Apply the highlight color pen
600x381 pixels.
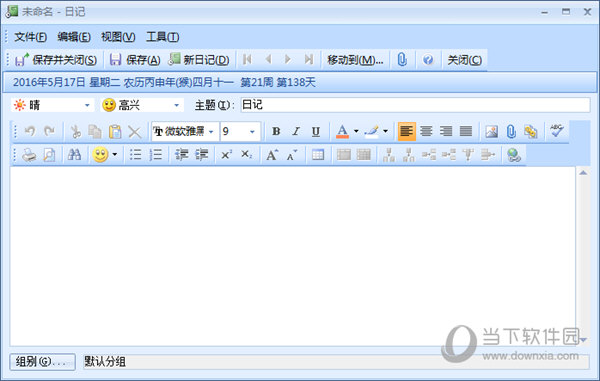[x=372, y=132]
